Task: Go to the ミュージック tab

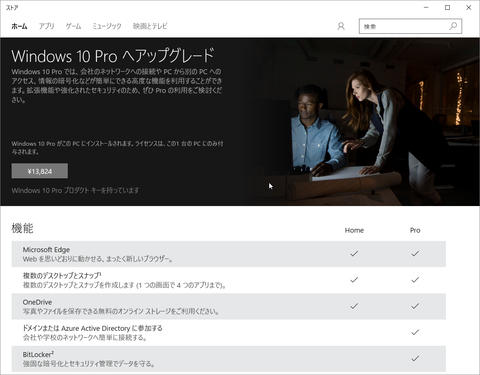Action: point(107,26)
